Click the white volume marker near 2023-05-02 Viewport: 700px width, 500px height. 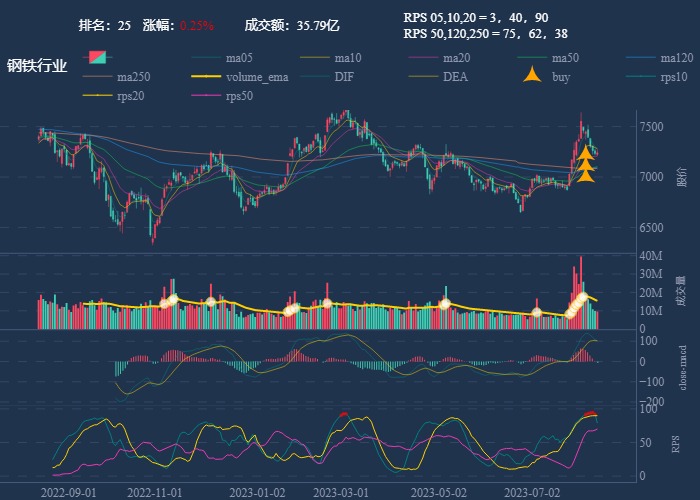pyautogui.click(x=445, y=304)
